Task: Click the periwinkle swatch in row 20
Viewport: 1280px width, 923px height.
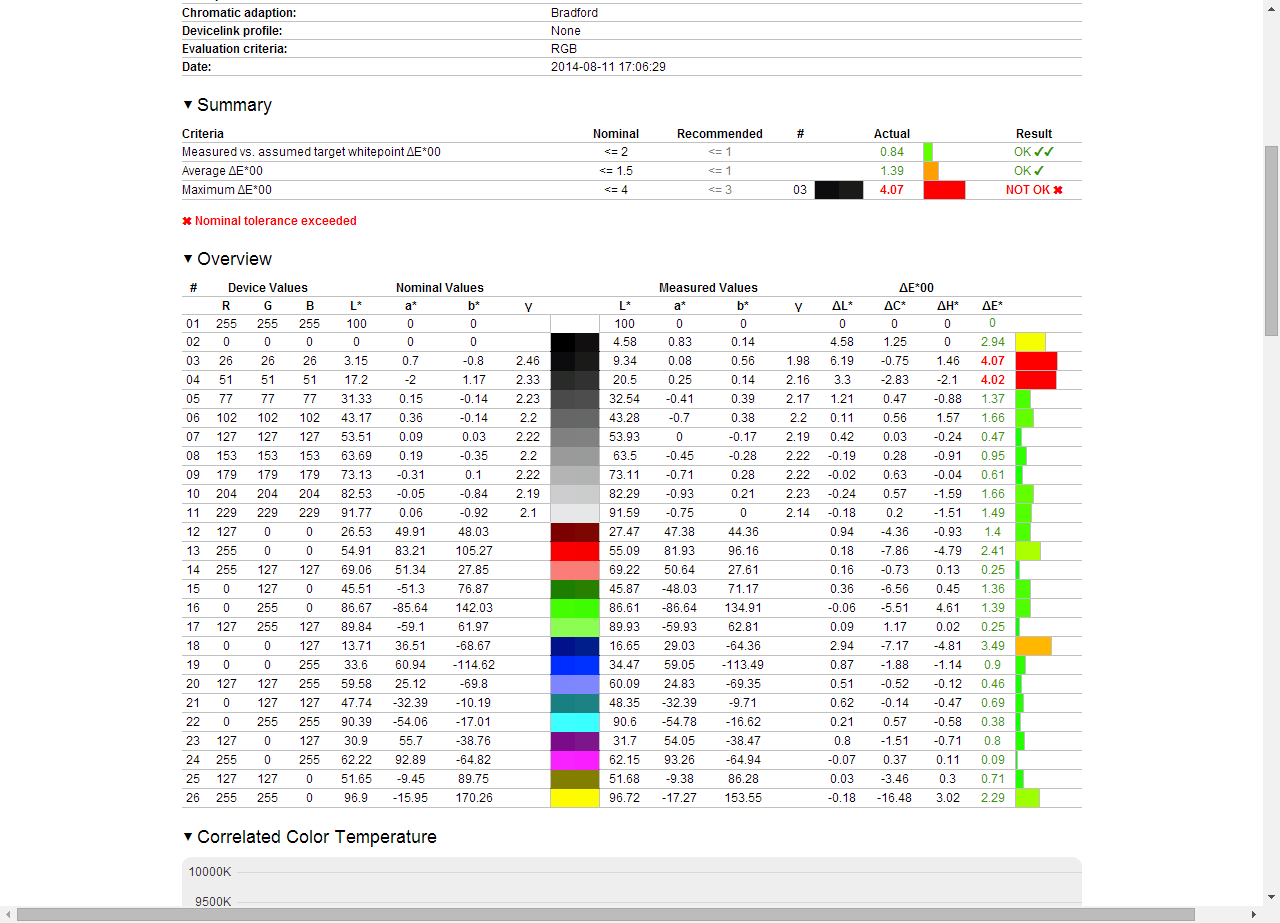Action: (x=575, y=684)
